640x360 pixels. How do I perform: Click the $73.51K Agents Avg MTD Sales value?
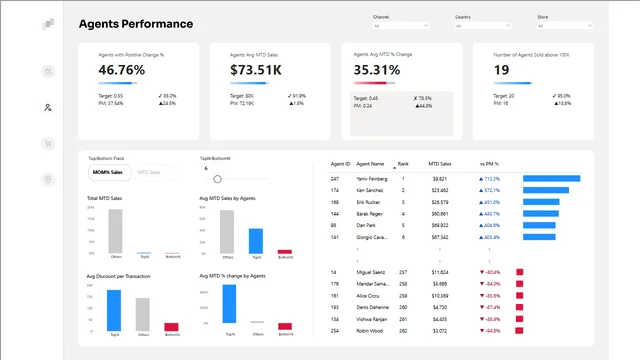(x=256, y=70)
